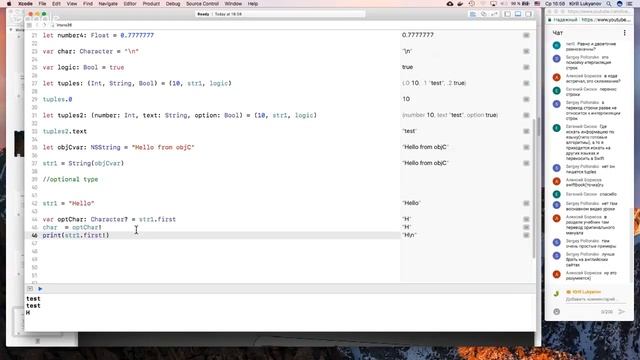
Task: Open the View menu
Action: pyautogui.click(x=72, y=4)
